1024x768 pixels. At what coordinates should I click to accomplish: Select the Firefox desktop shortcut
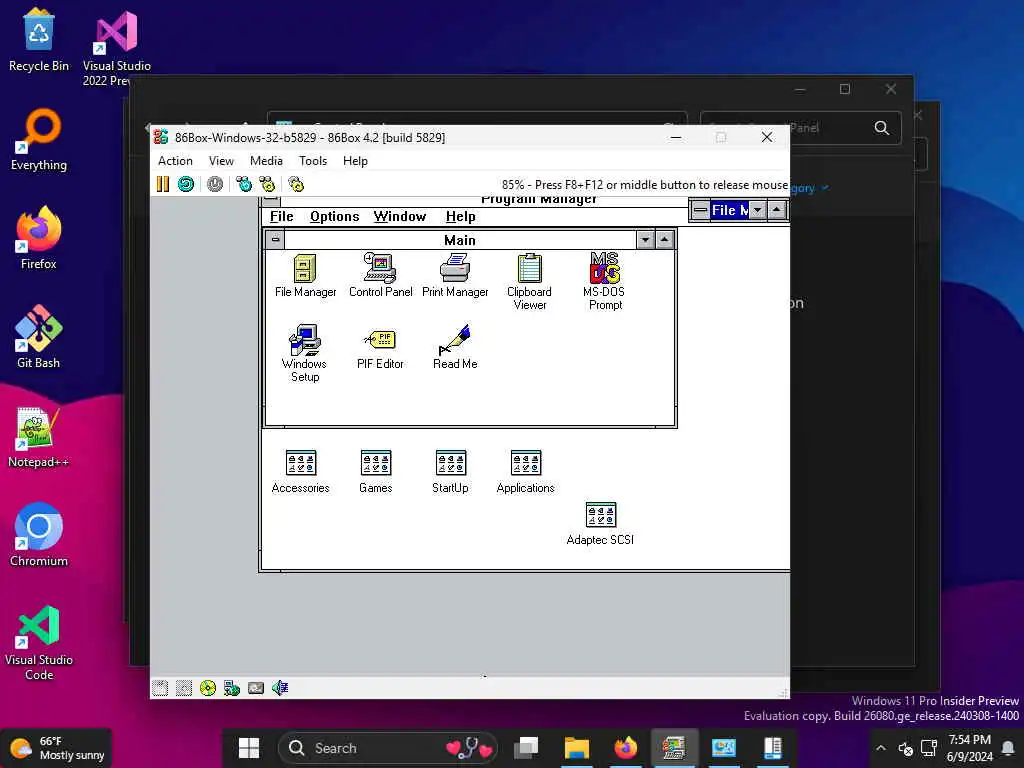click(x=39, y=238)
